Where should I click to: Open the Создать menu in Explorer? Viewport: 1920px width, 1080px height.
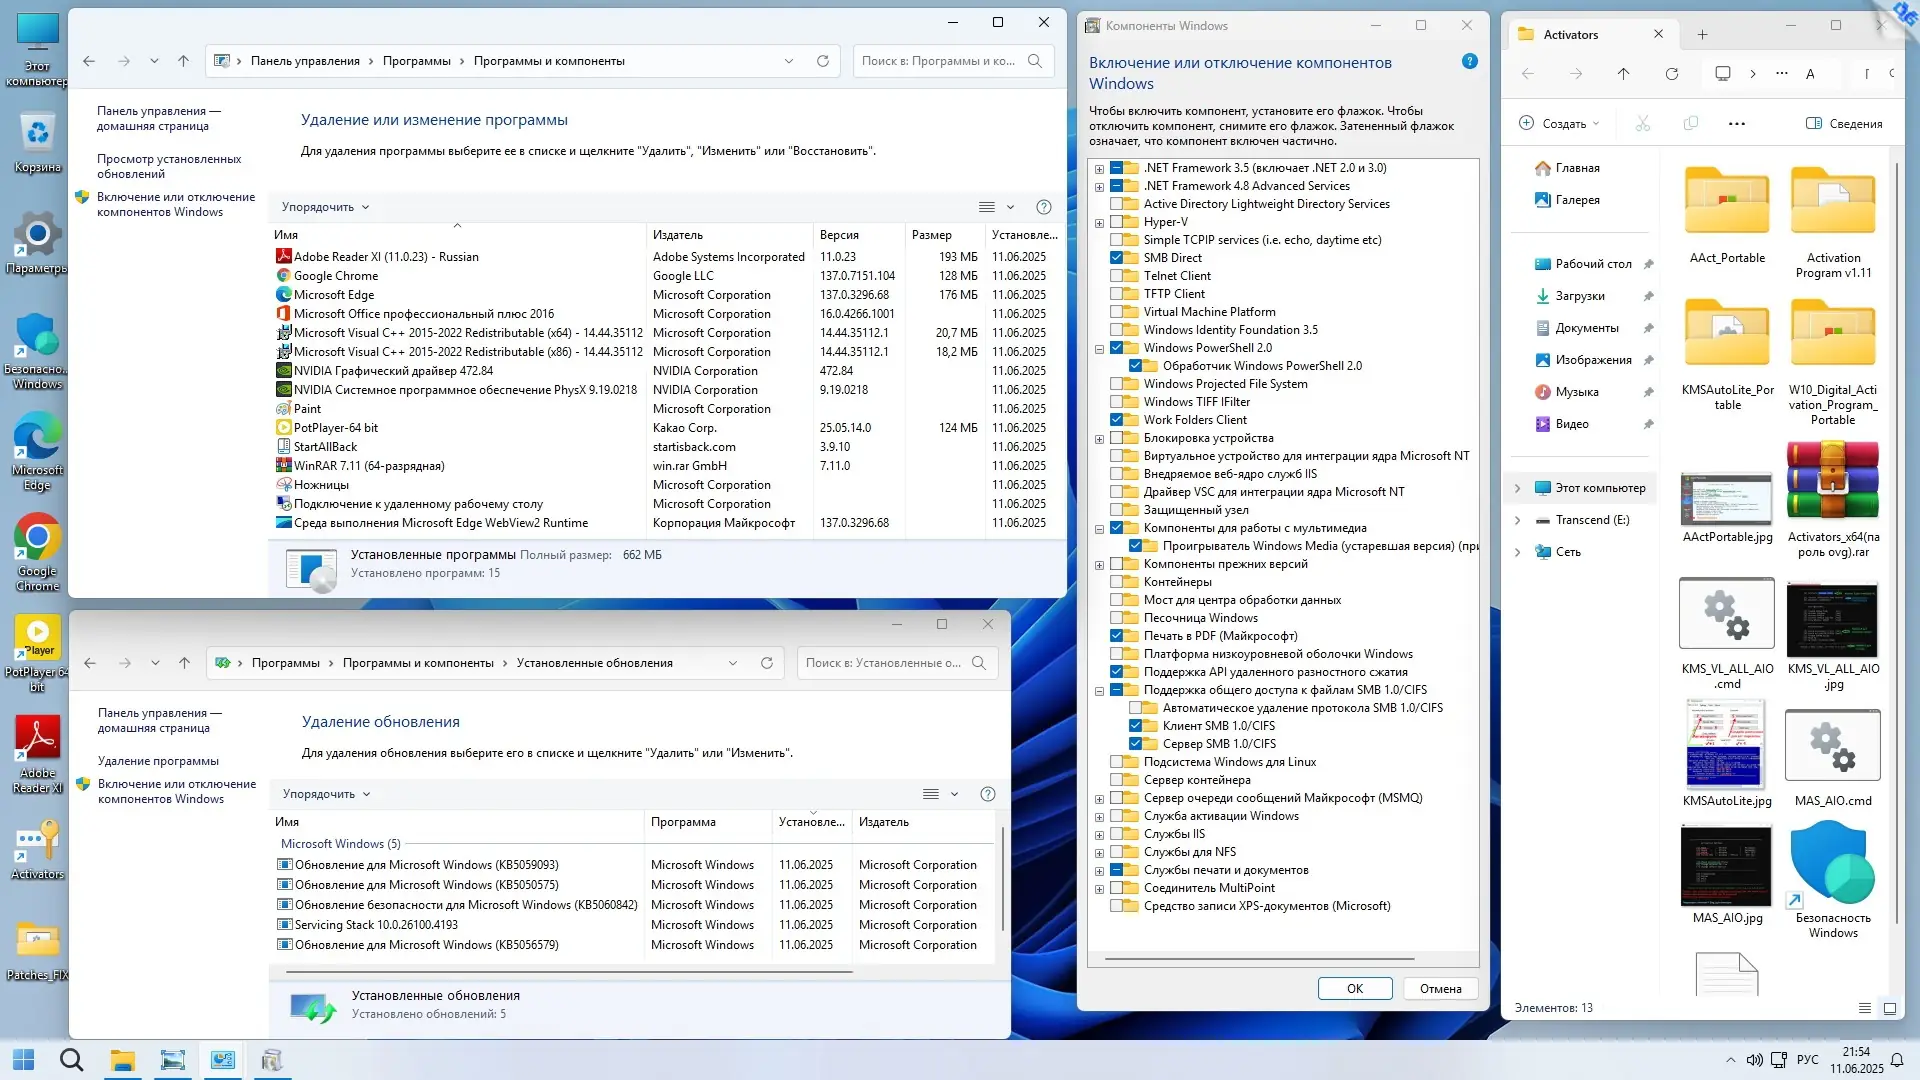coord(1559,124)
